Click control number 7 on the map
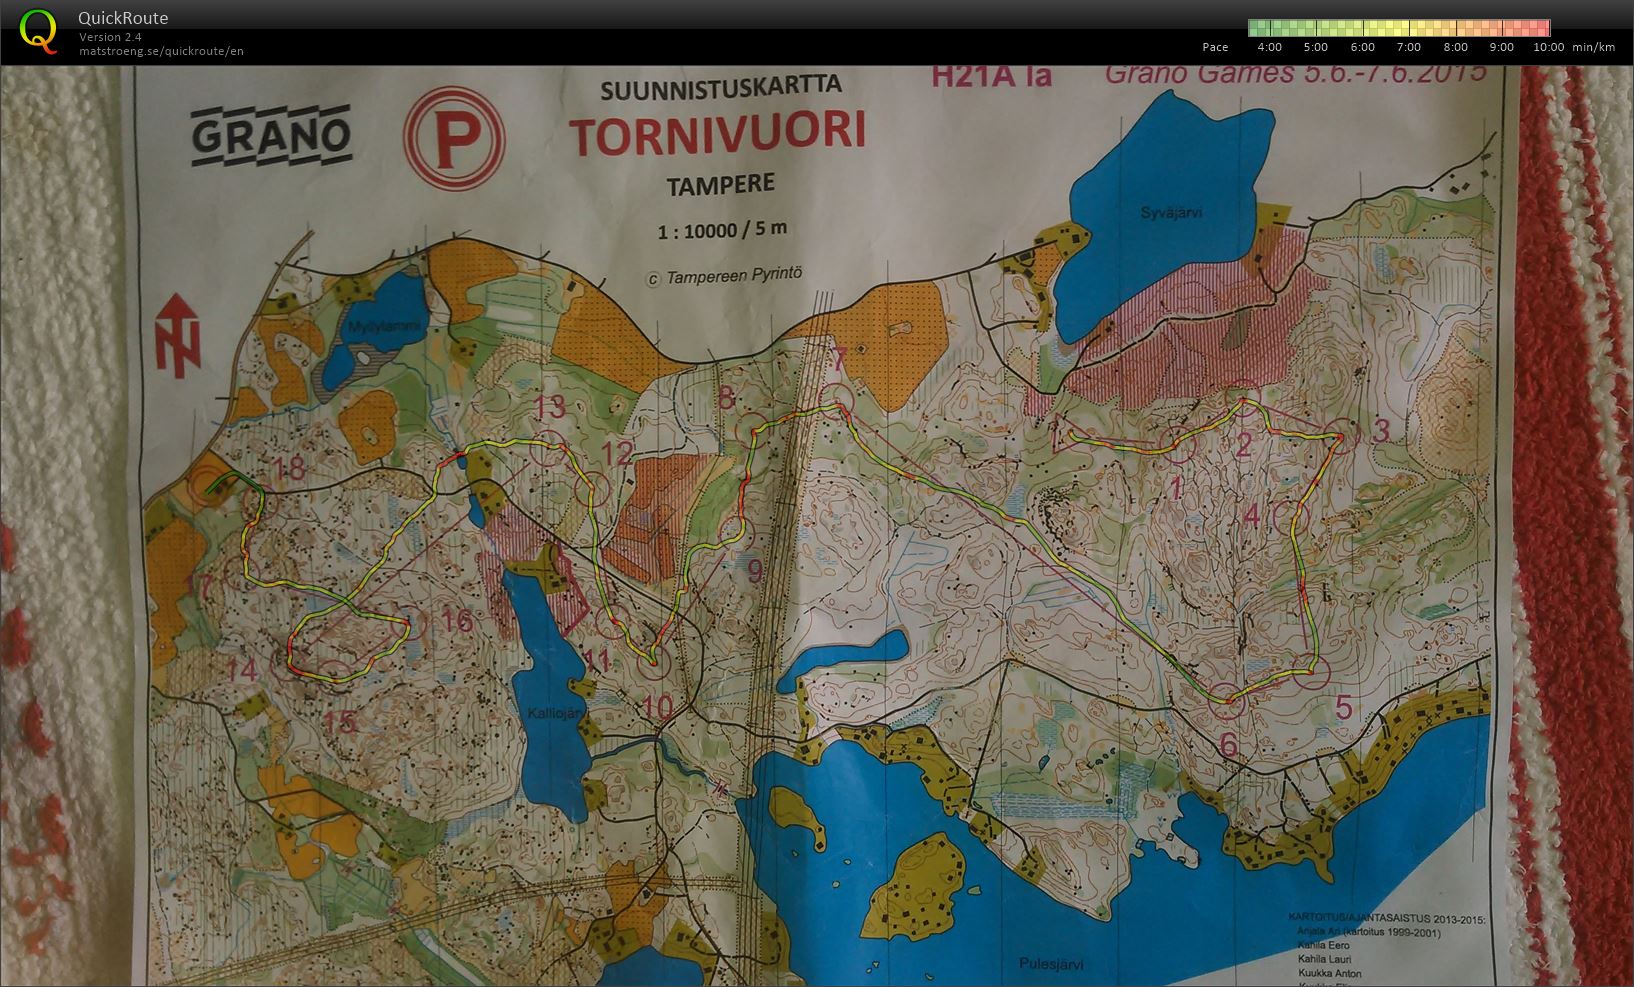This screenshot has height=987, width=1634. 838,359
